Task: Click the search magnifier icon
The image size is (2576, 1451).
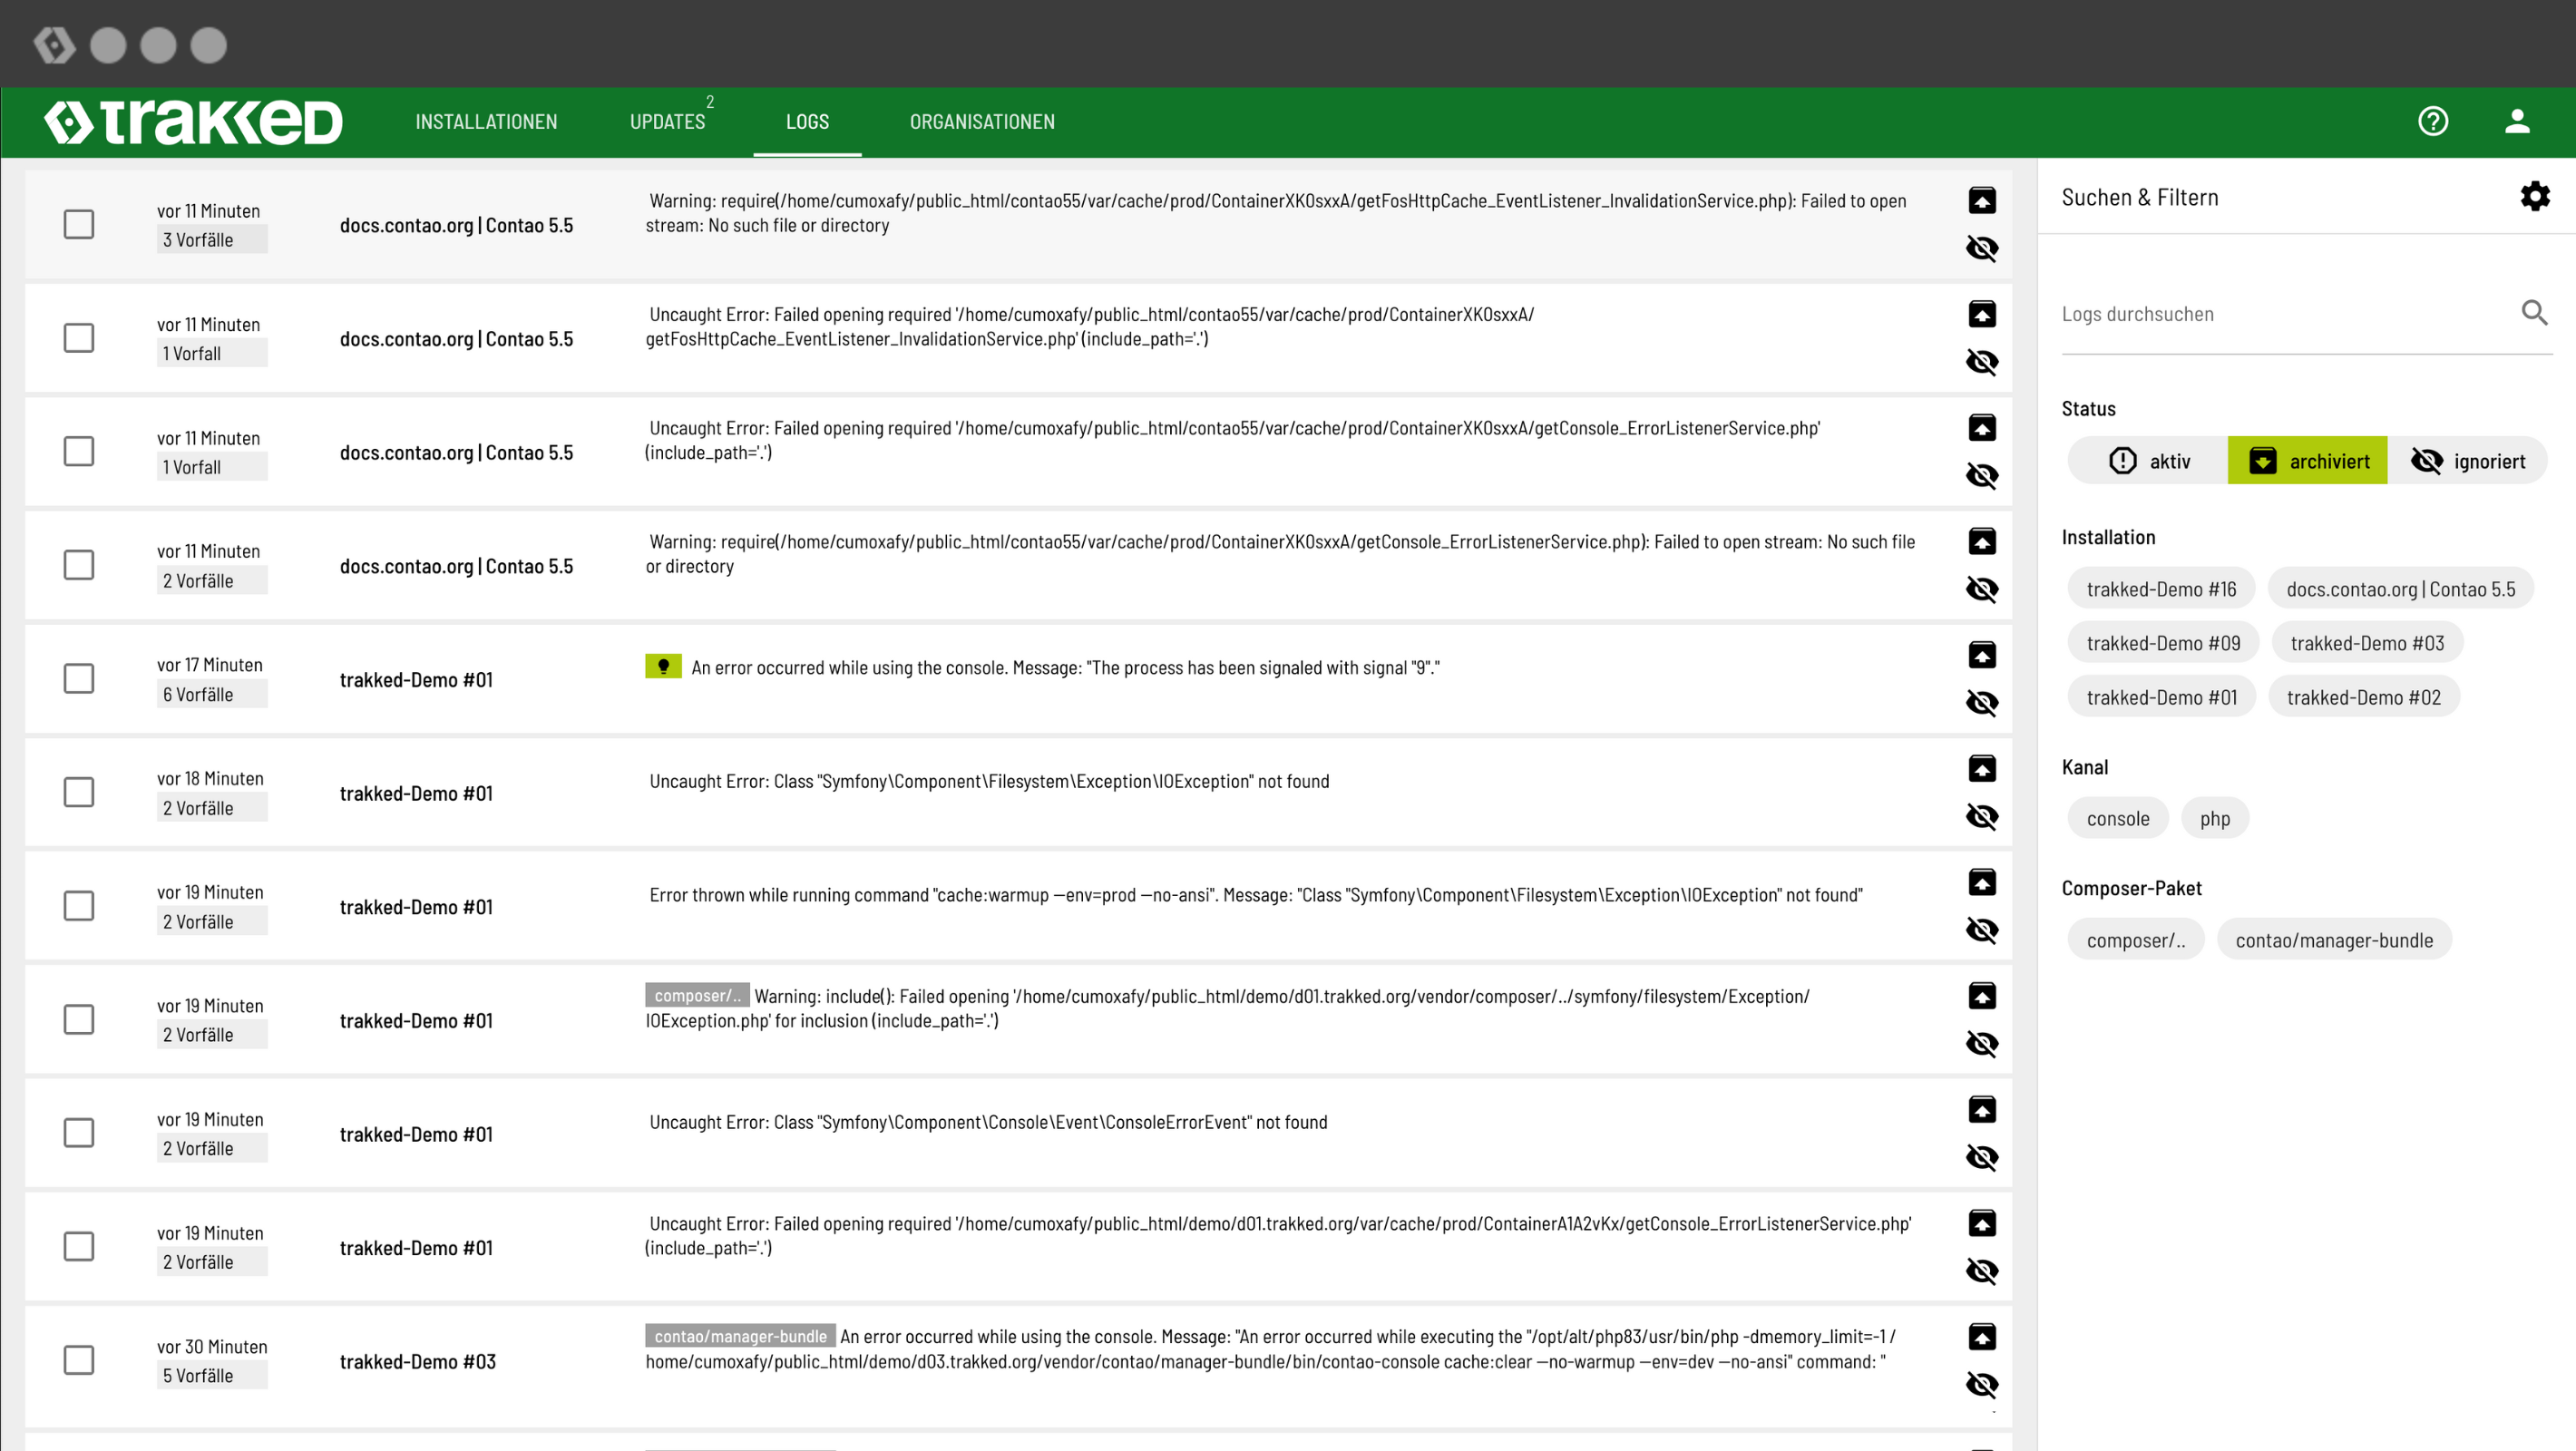Action: click(x=2533, y=313)
